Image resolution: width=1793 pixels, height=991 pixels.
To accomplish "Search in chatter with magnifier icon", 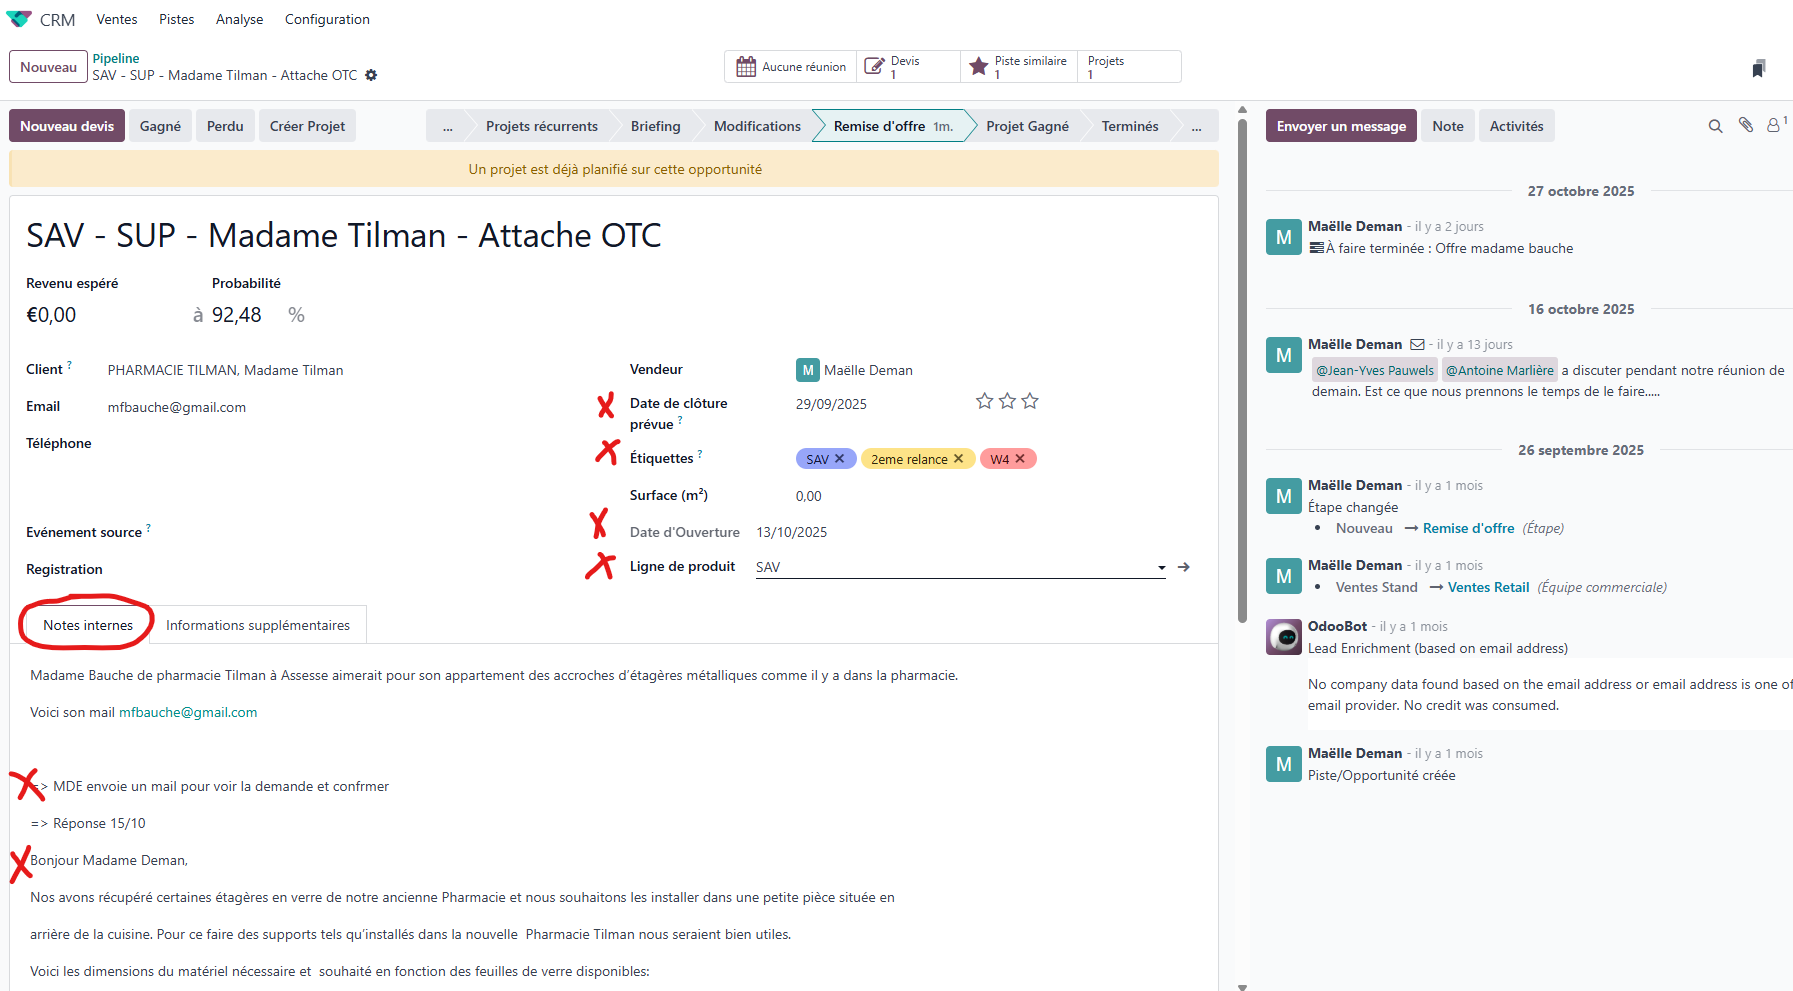I will click(x=1715, y=126).
